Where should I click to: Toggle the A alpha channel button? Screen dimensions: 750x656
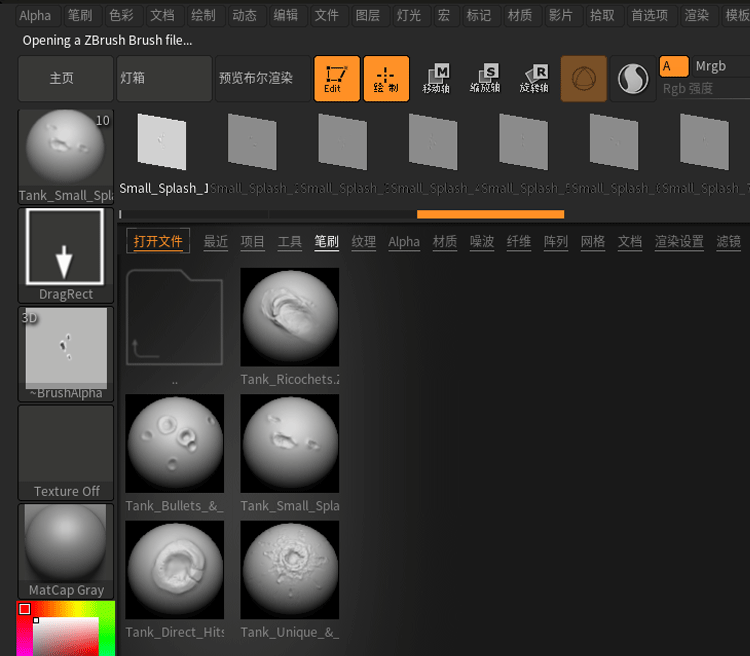click(674, 66)
